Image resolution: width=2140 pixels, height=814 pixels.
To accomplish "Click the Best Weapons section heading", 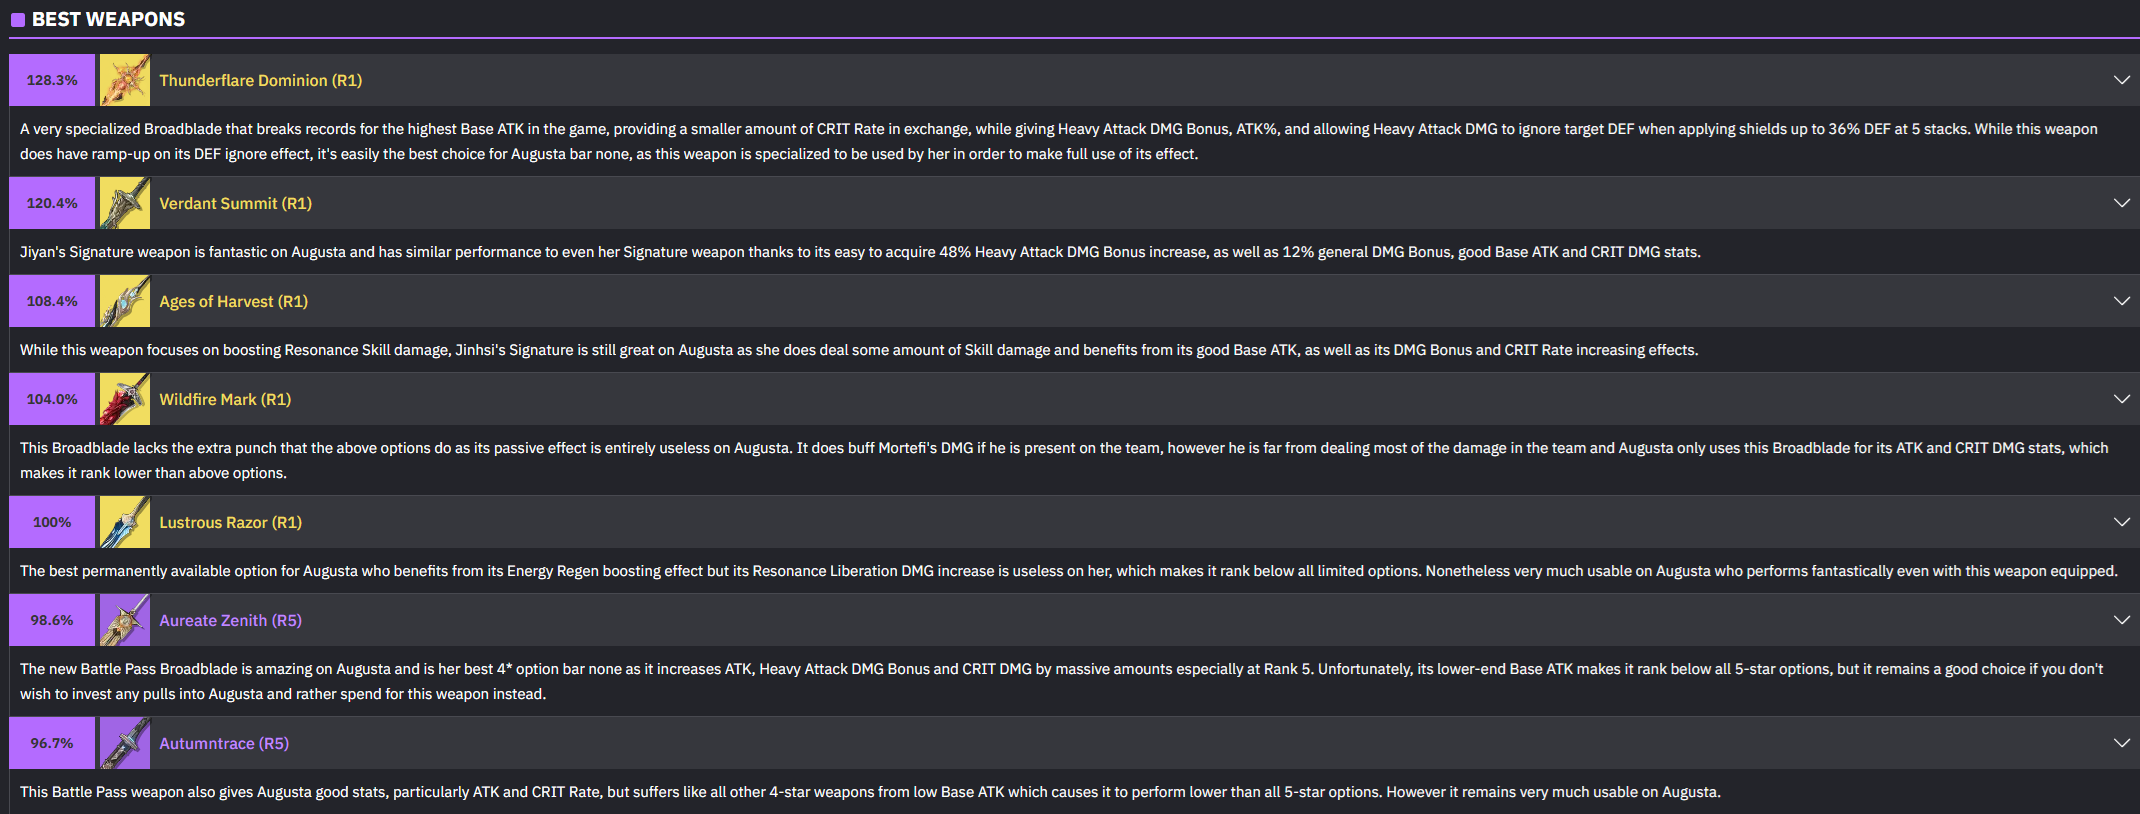I will coord(108,19).
